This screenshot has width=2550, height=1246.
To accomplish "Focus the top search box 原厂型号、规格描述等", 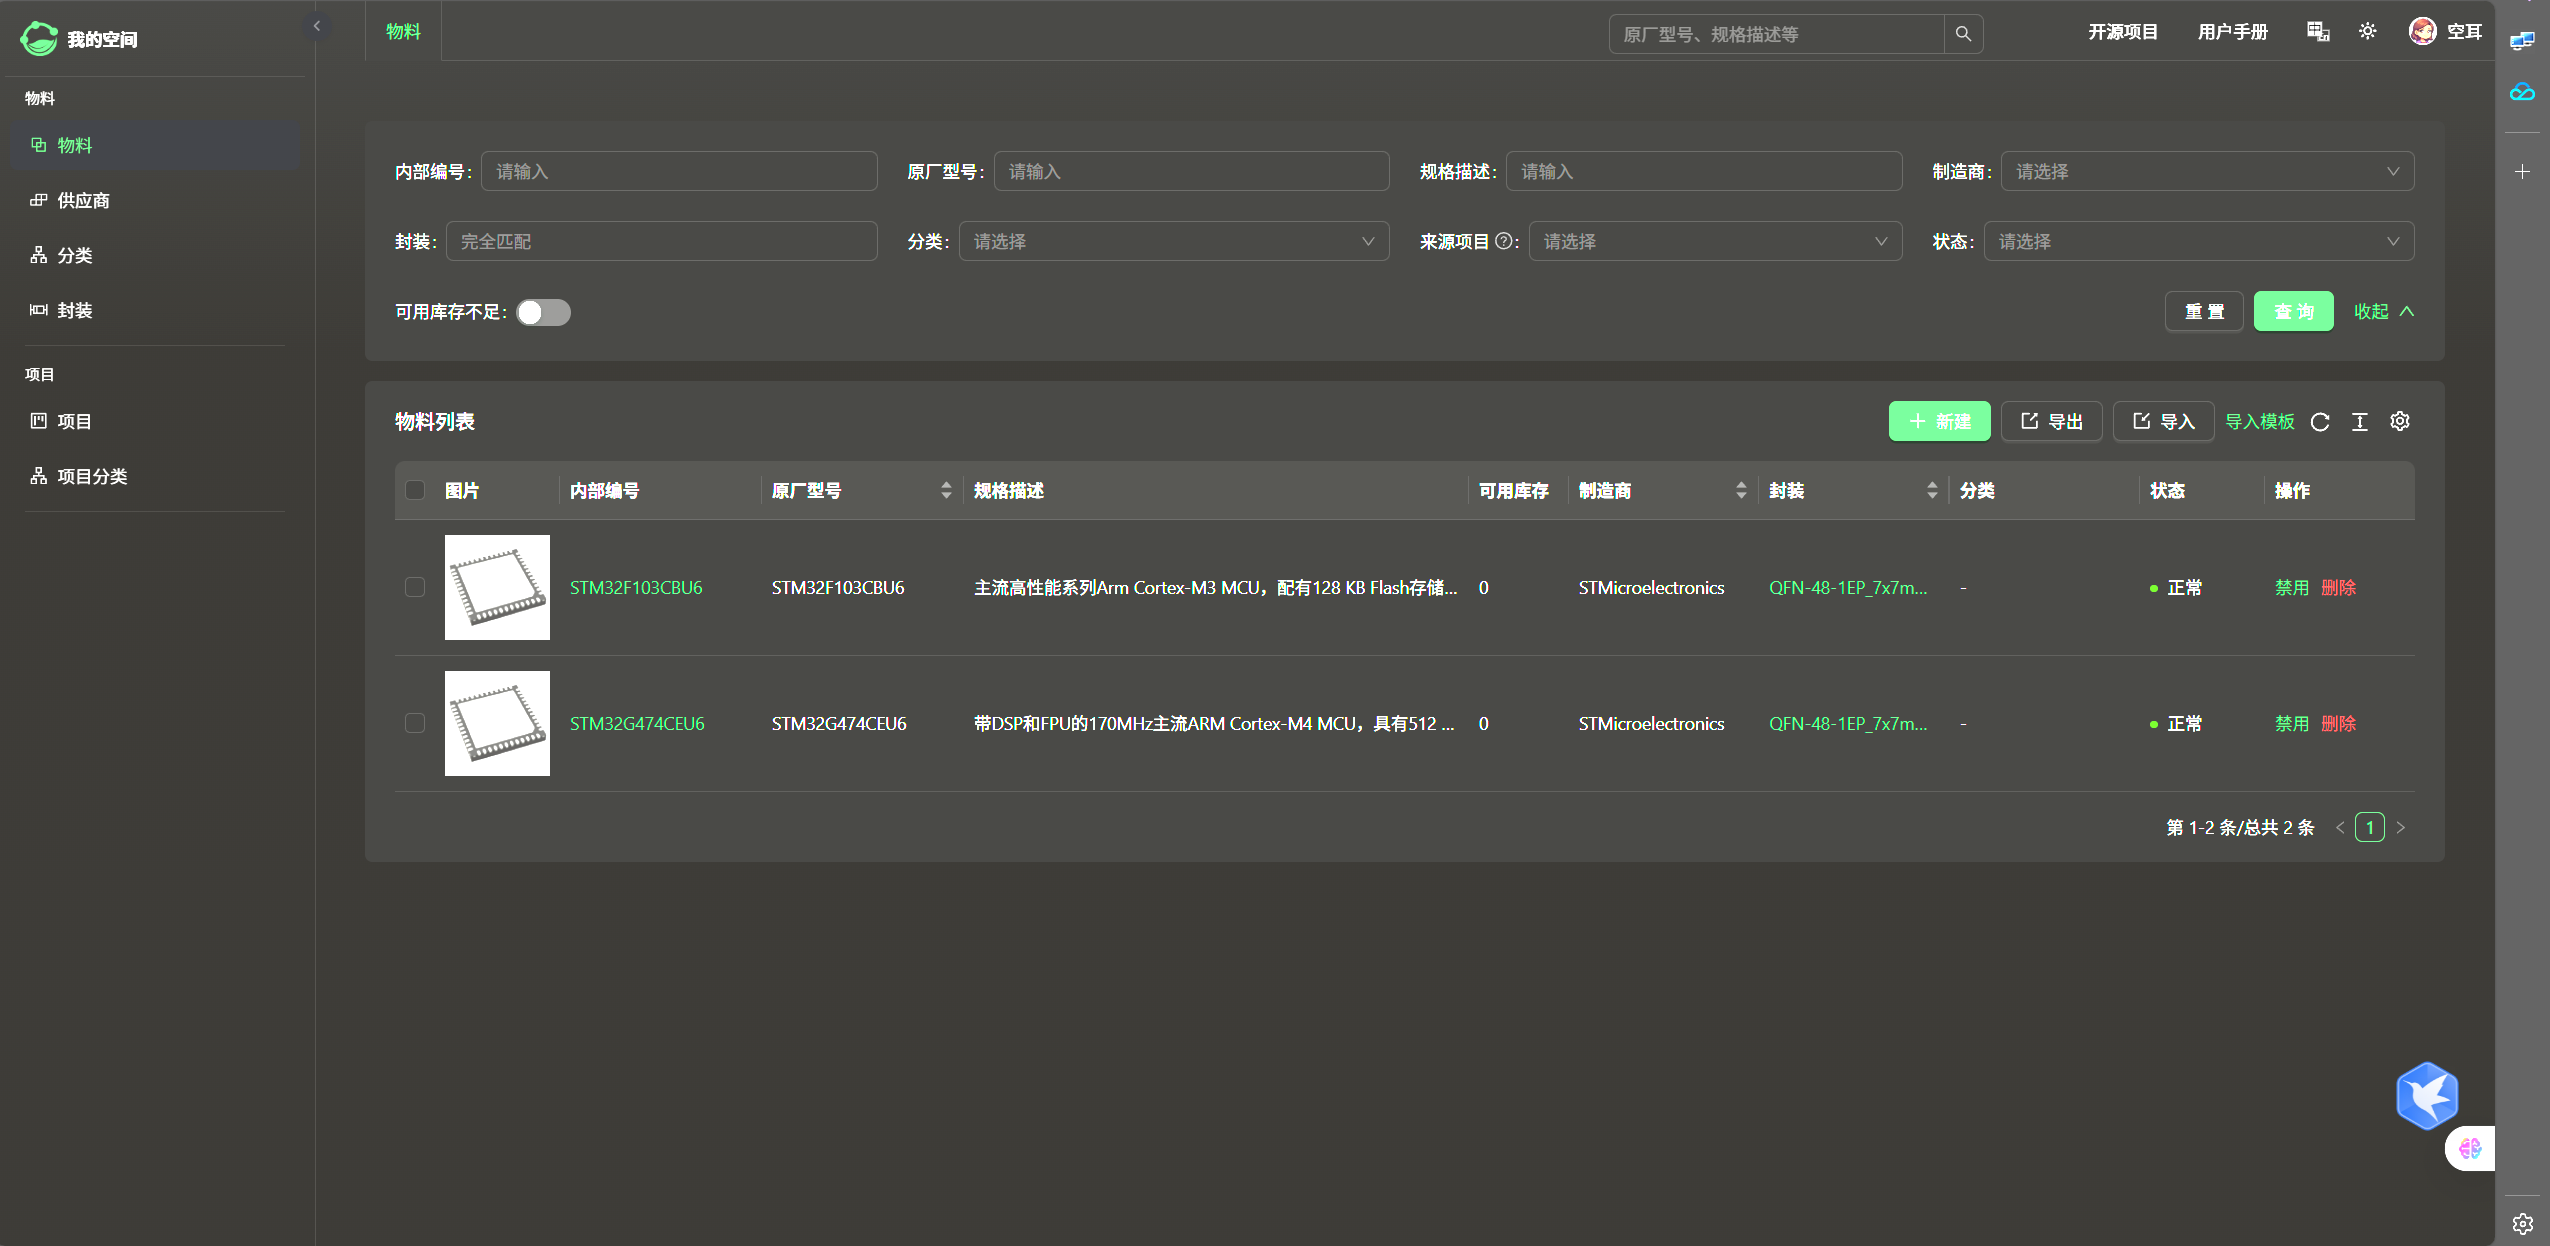I will pyautogui.click(x=1776, y=34).
